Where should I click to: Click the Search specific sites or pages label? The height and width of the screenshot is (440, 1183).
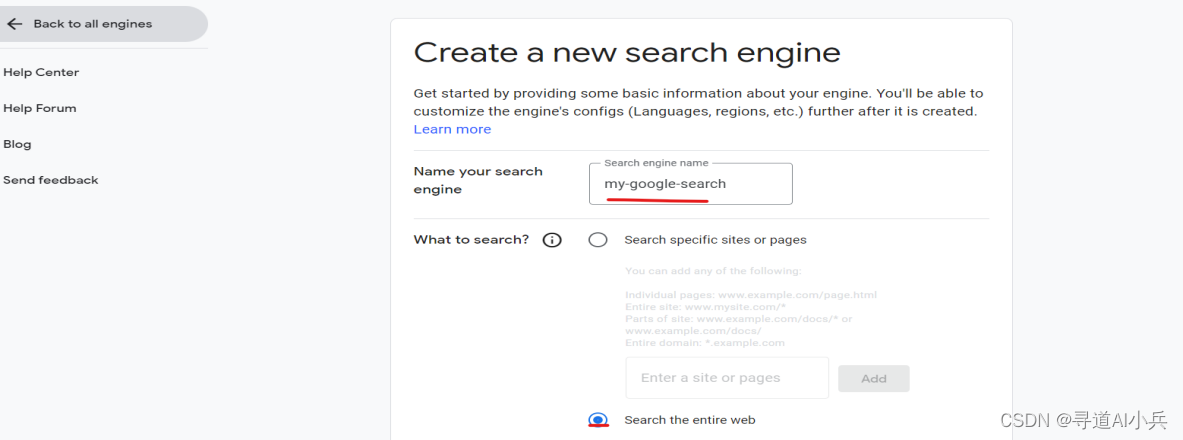coord(715,240)
